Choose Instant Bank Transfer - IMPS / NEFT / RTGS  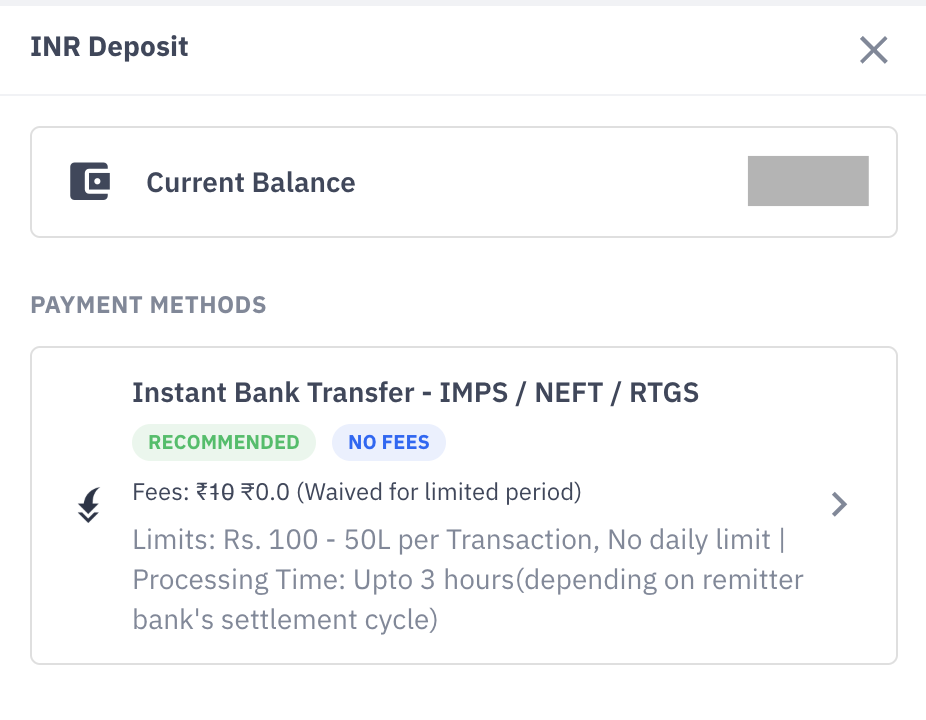point(416,392)
